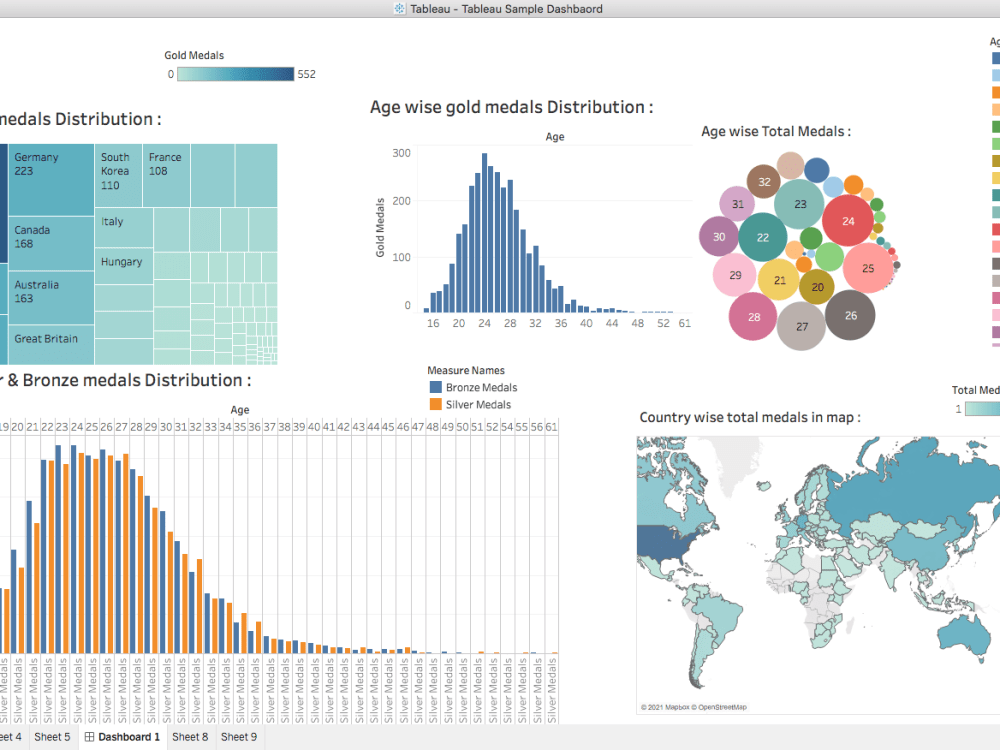Screen dimensions: 1000x750
Task: Click the Gold Medals gradient legend
Action: click(x=235, y=74)
